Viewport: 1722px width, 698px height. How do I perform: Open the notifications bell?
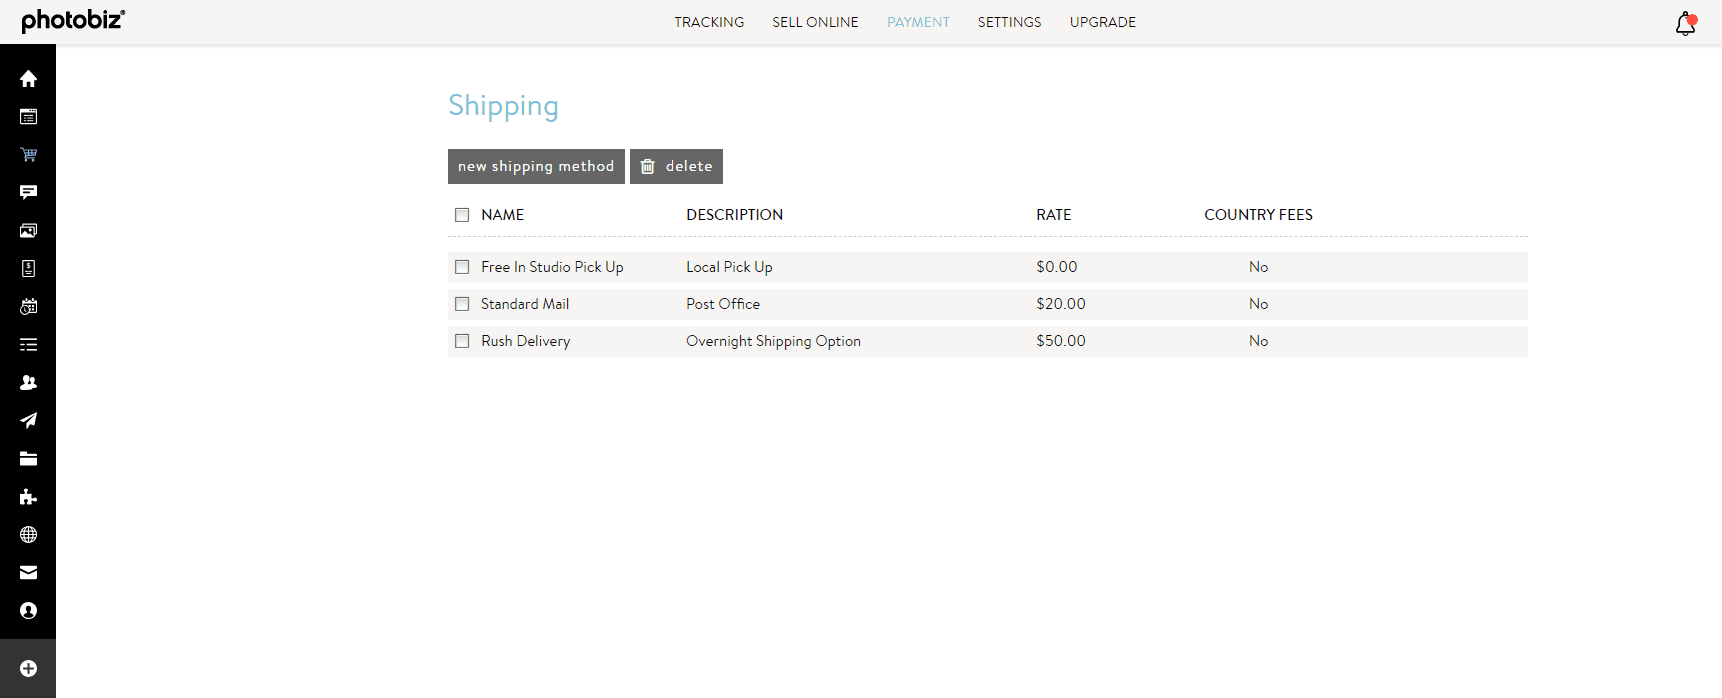coord(1686,23)
